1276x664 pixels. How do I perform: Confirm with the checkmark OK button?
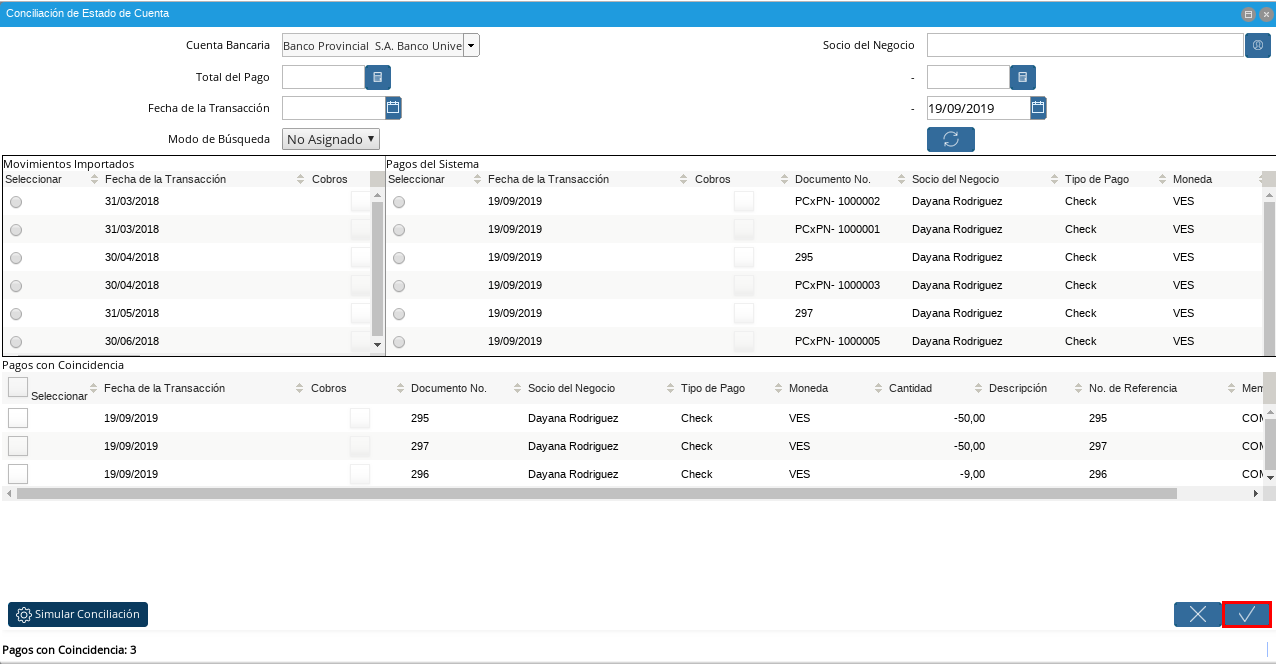point(1246,614)
